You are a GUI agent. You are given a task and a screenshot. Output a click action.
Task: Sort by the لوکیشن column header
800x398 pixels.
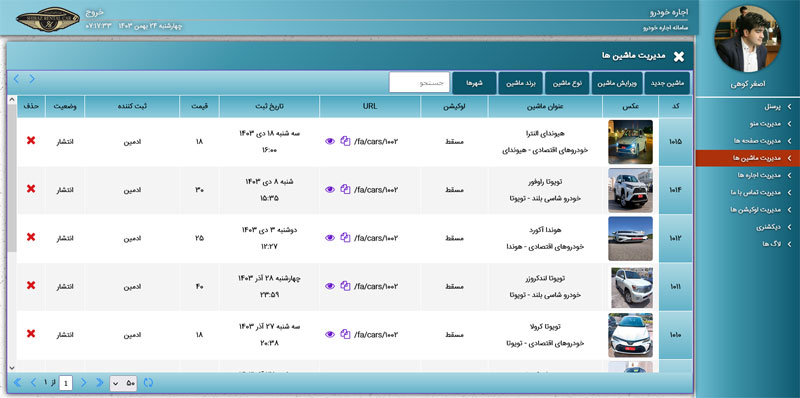coord(455,106)
